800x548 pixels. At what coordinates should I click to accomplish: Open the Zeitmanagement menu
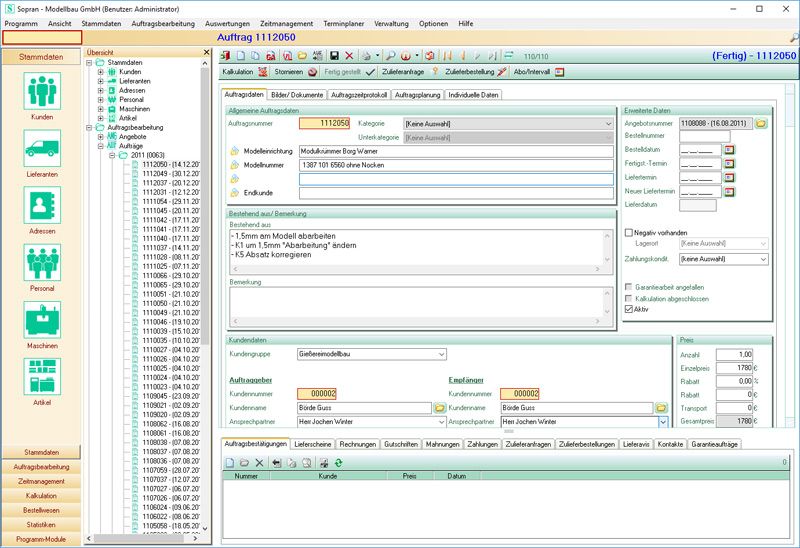pos(286,23)
